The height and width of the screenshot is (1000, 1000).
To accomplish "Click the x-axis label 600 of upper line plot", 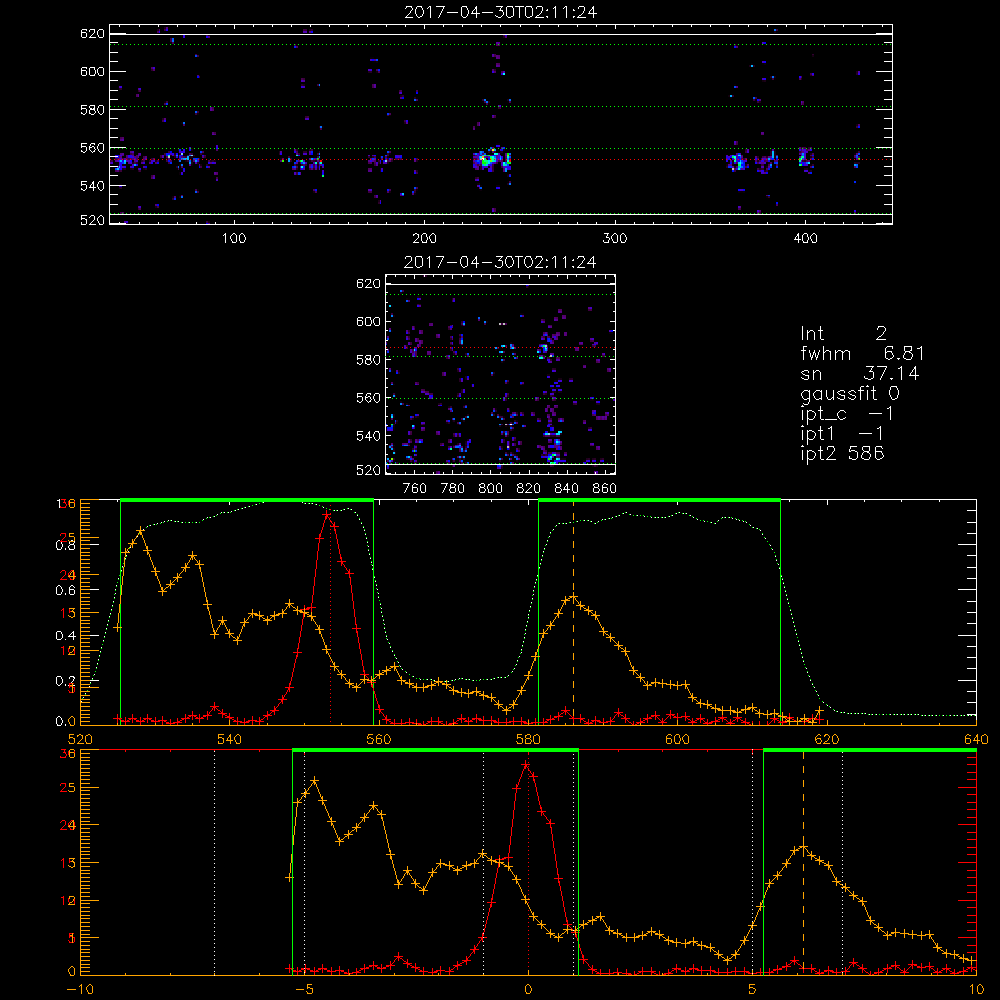I will [x=677, y=739].
